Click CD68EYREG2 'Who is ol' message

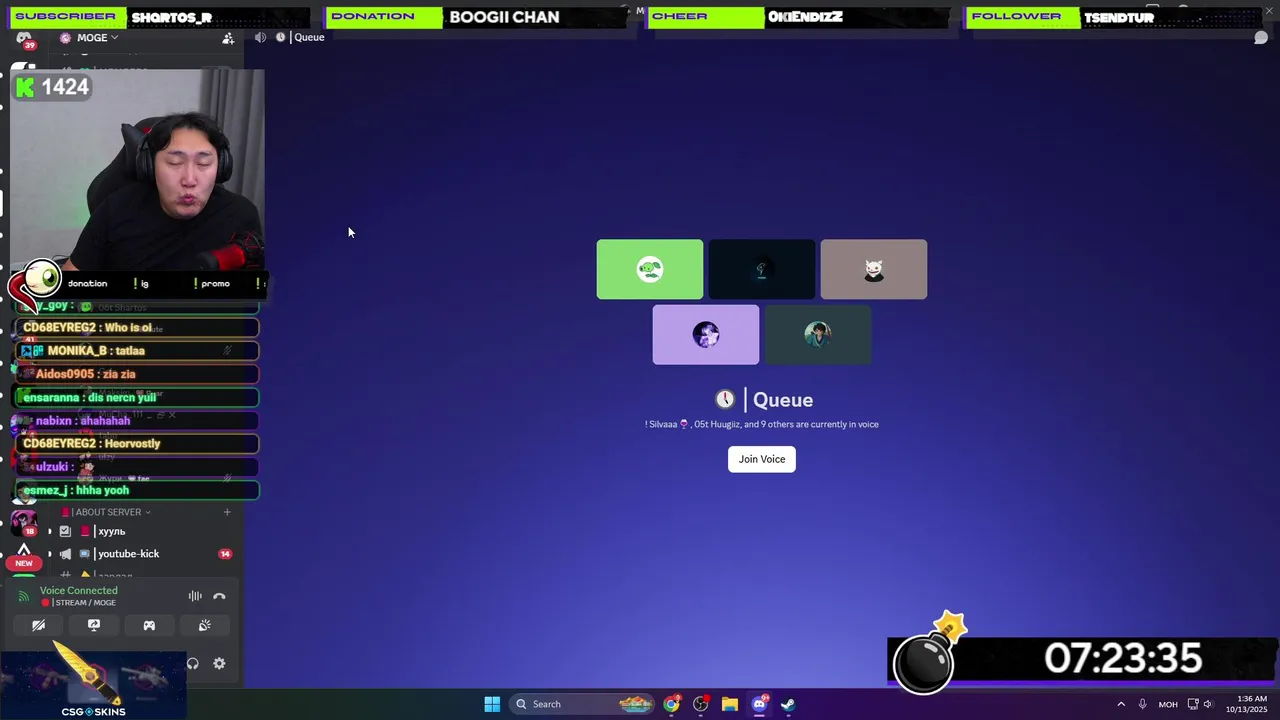click(138, 328)
